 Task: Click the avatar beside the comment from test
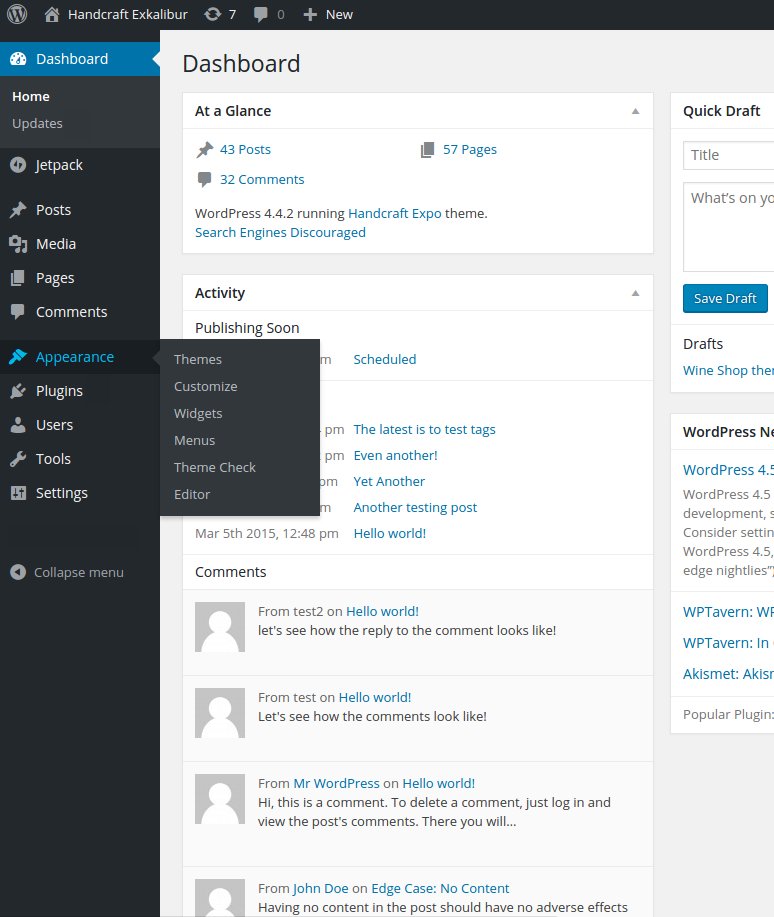[x=220, y=713]
